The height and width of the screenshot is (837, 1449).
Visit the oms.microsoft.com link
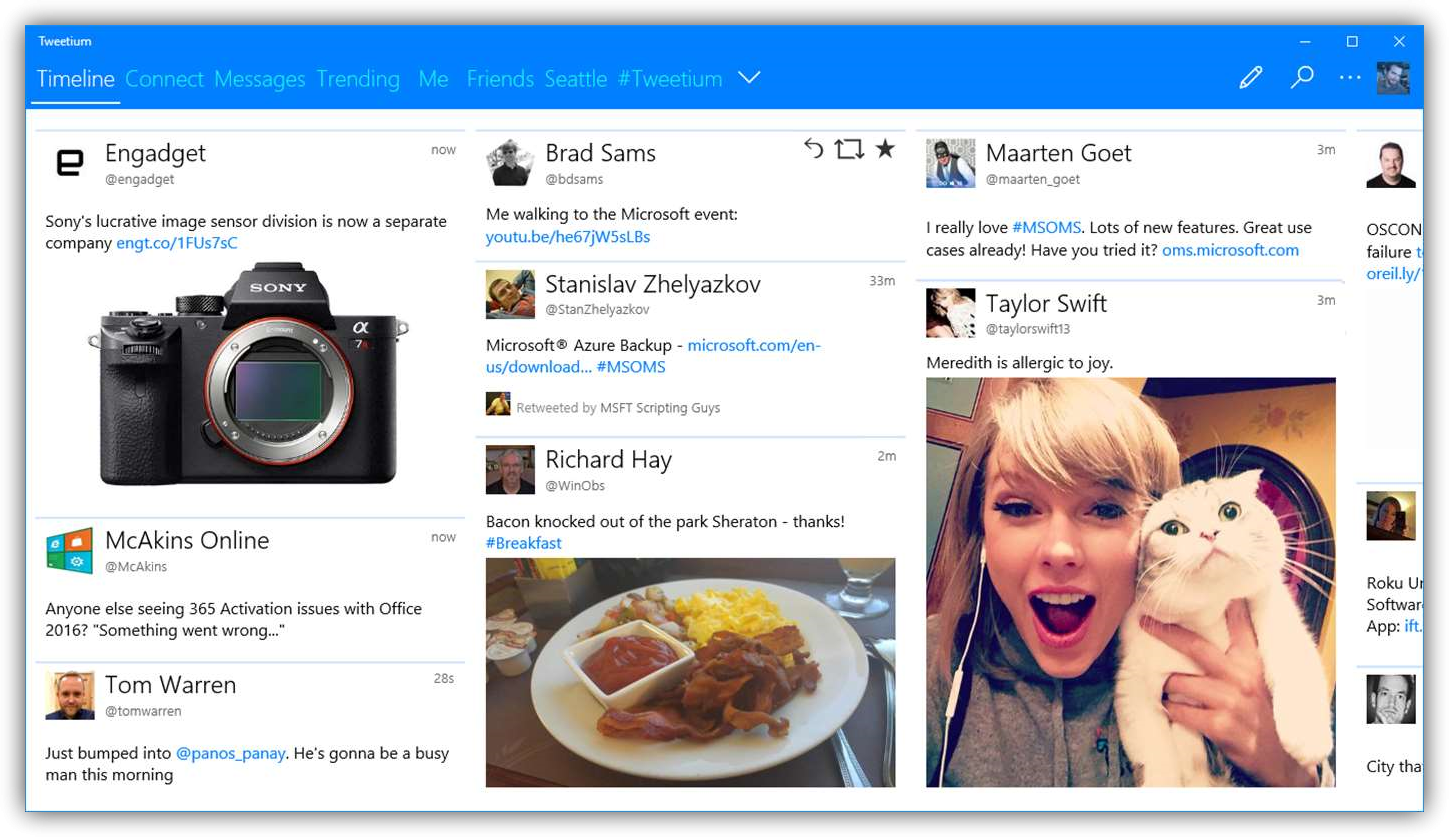point(1230,250)
